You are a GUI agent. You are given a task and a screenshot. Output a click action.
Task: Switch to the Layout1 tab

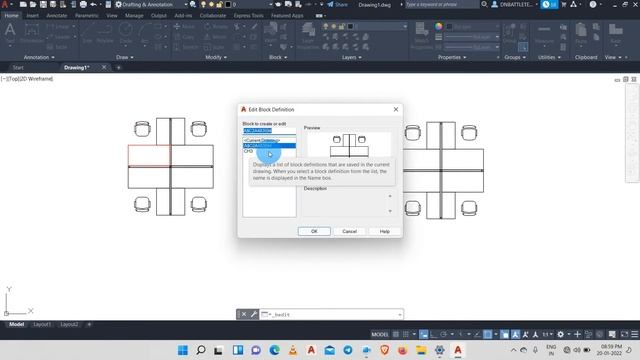(42, 324)
